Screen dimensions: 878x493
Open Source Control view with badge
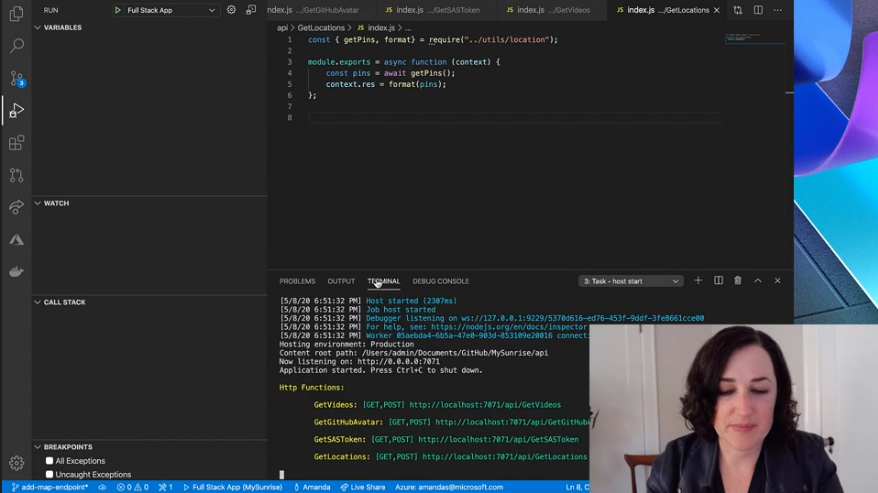tap(16, 78)
